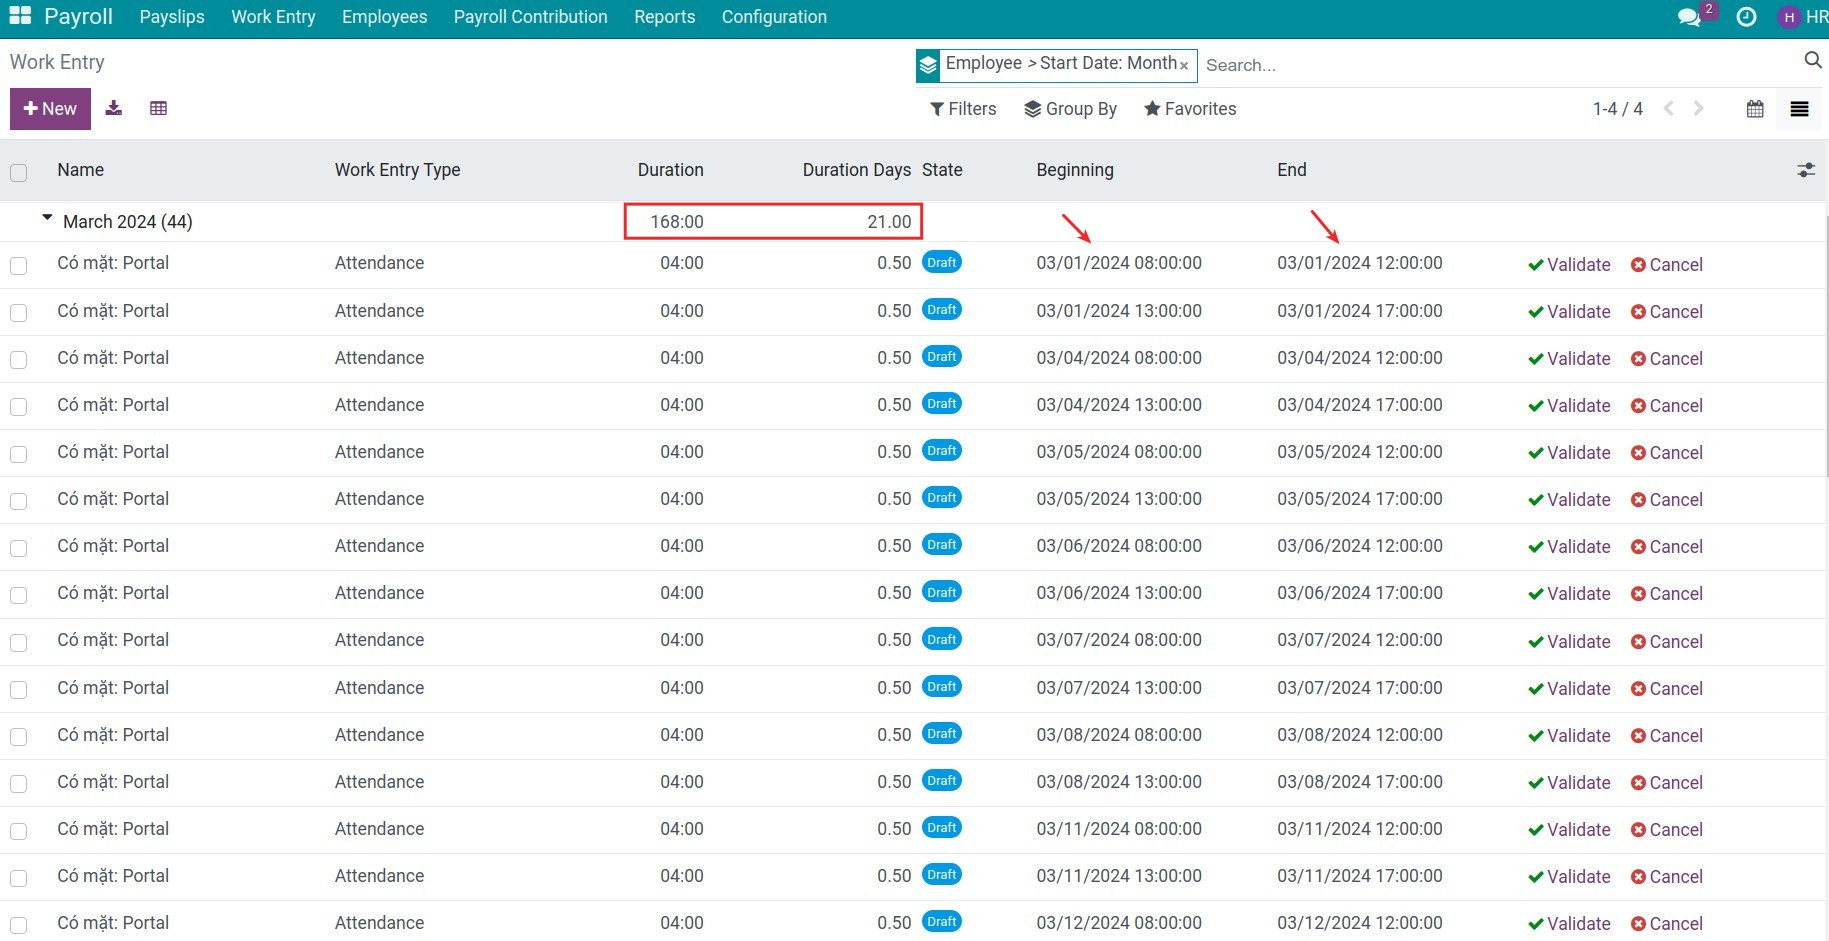This screenshot has height=941, width=1829.
Task: Check the row starting 03/04/2024 08:00:00
Action: pos(18,360)
